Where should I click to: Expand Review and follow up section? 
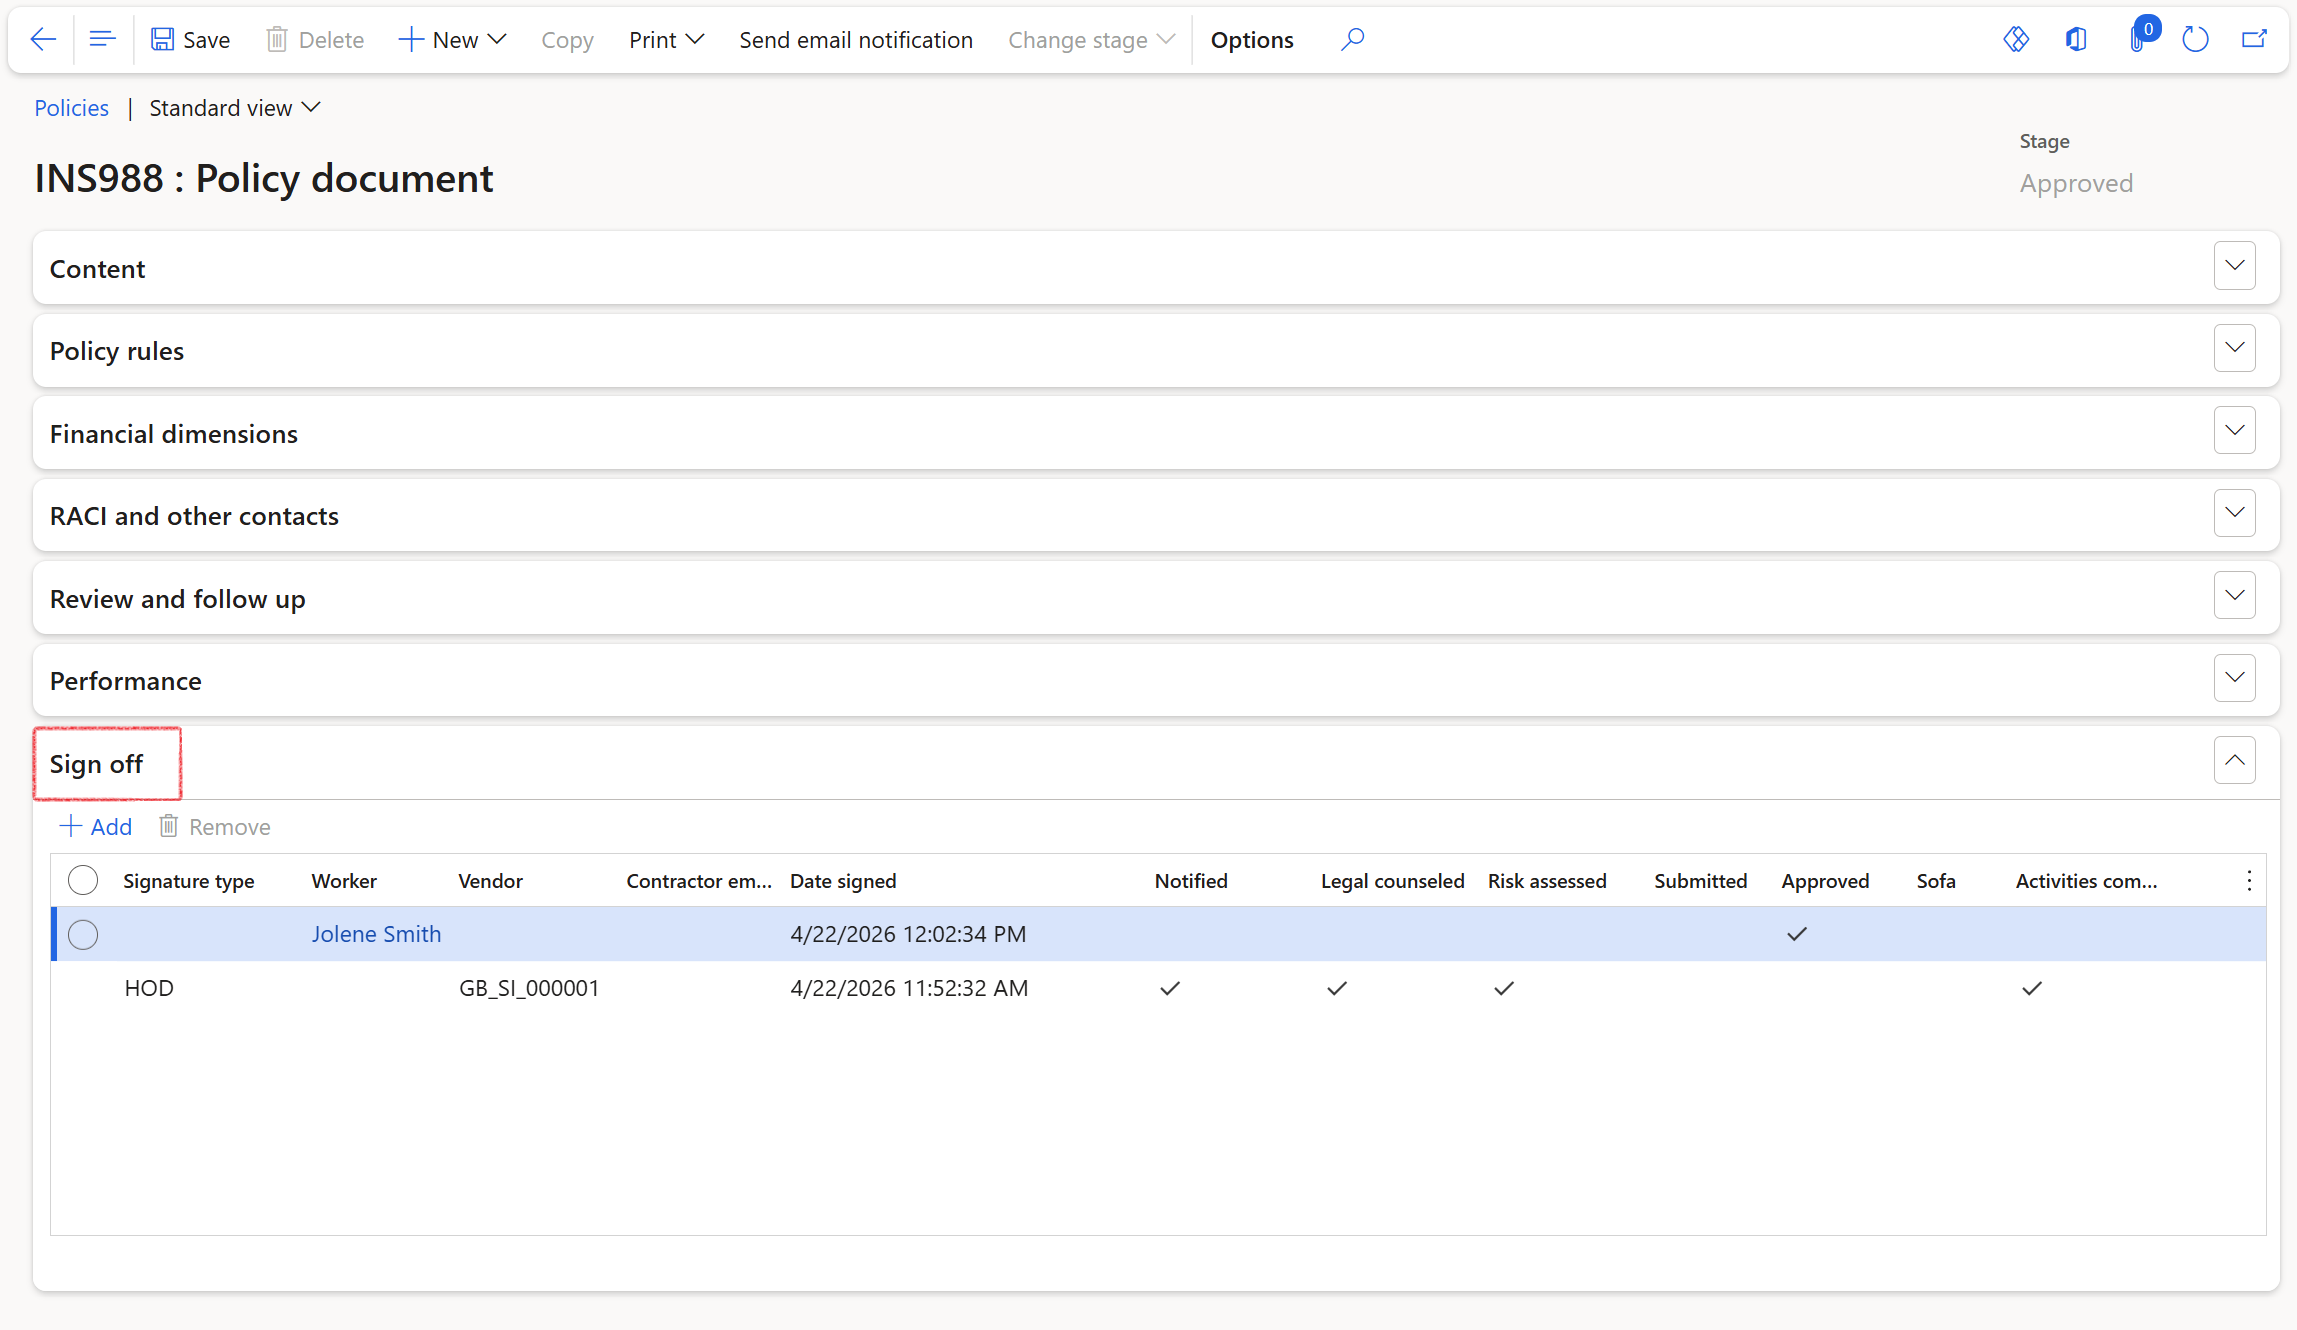(2235, 595)
